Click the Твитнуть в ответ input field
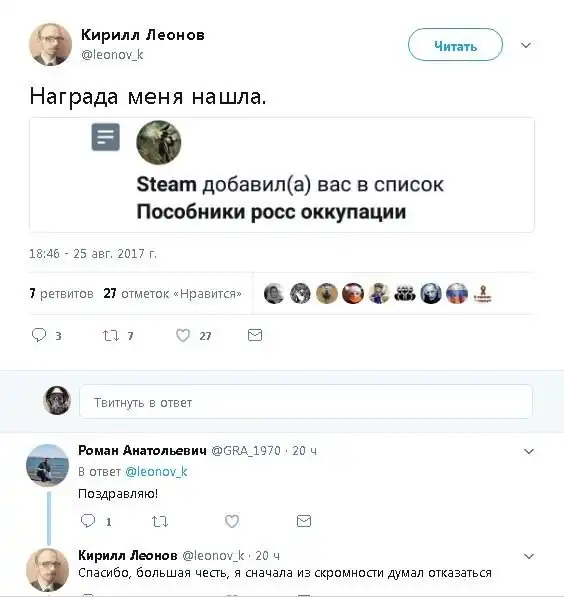Screen dimensions: 564x597 click(306, 402)
